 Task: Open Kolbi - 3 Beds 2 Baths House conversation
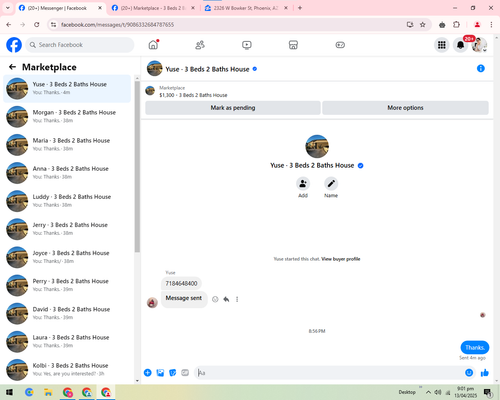click(x=67, y=369)
